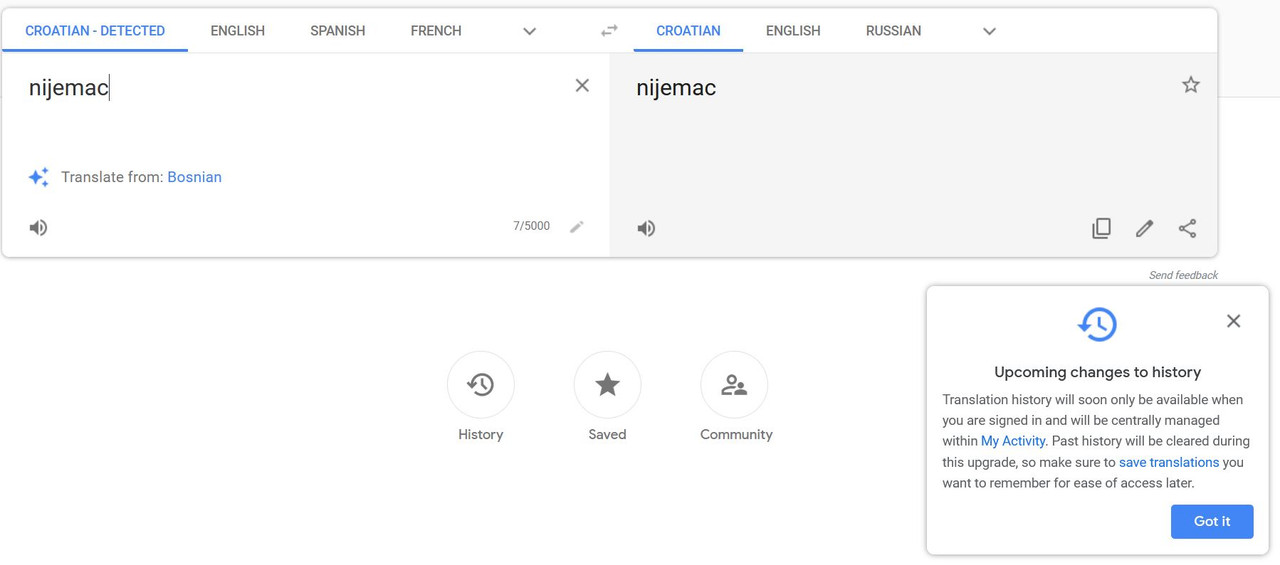Swap source and target languages

[x=609, y=31]
